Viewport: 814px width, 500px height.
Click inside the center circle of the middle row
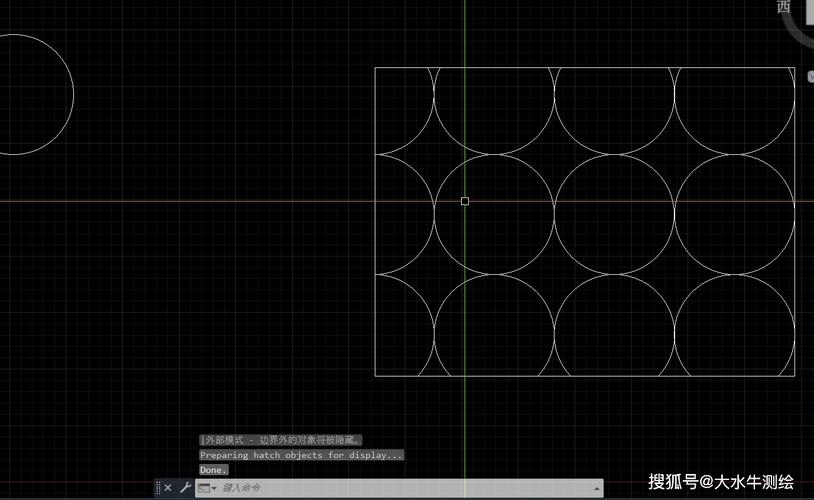point(612,215)
